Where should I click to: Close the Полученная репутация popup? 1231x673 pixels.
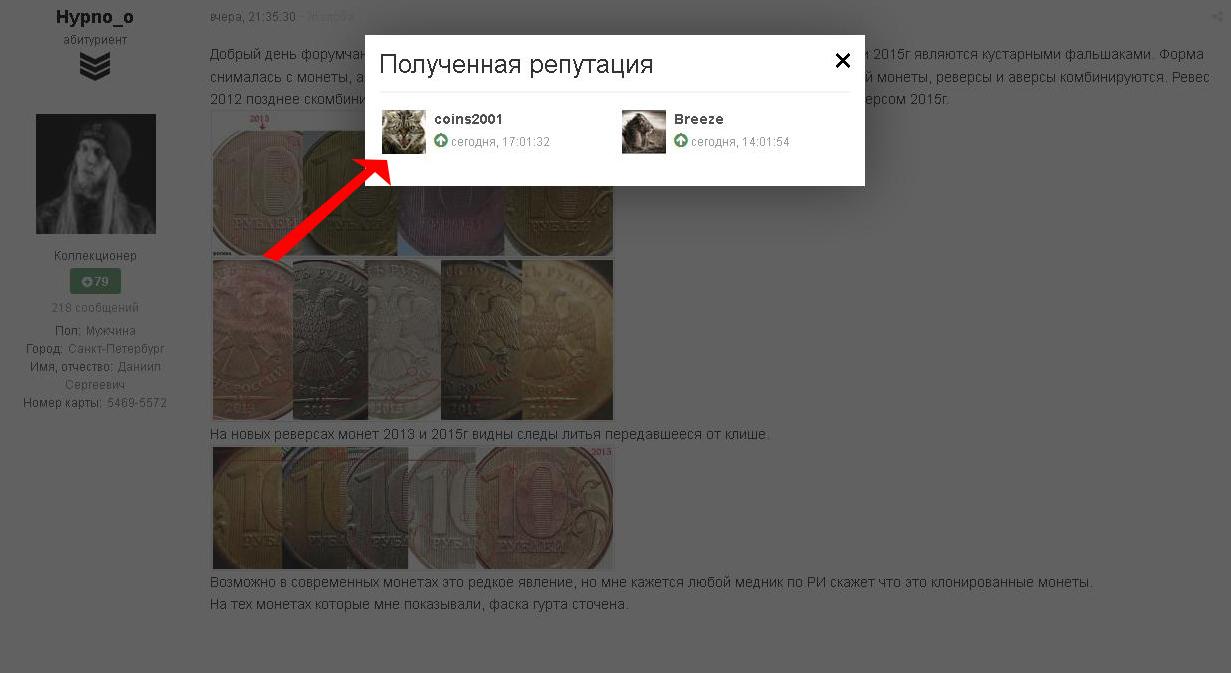click(x=843, y=61)
